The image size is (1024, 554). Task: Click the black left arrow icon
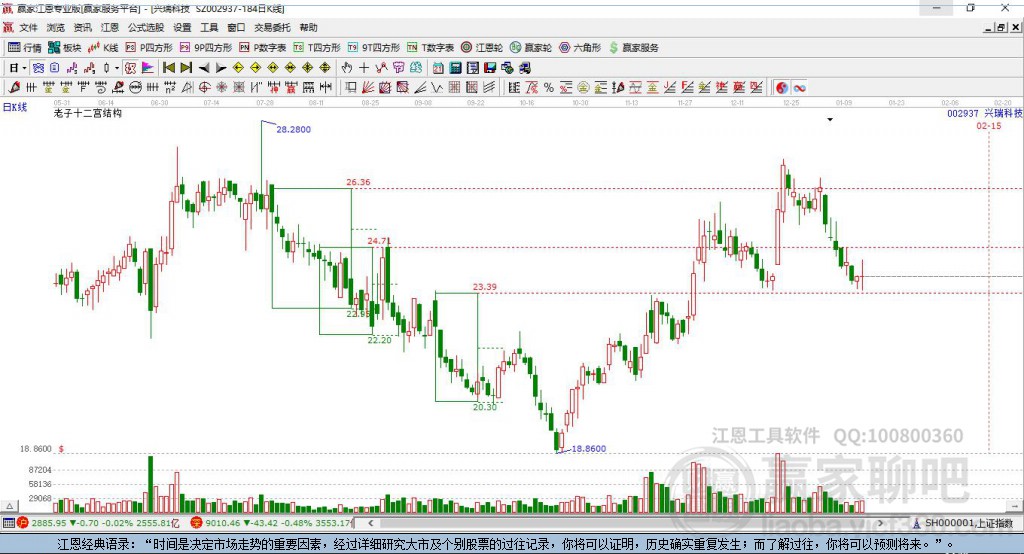tap(204, 68)
